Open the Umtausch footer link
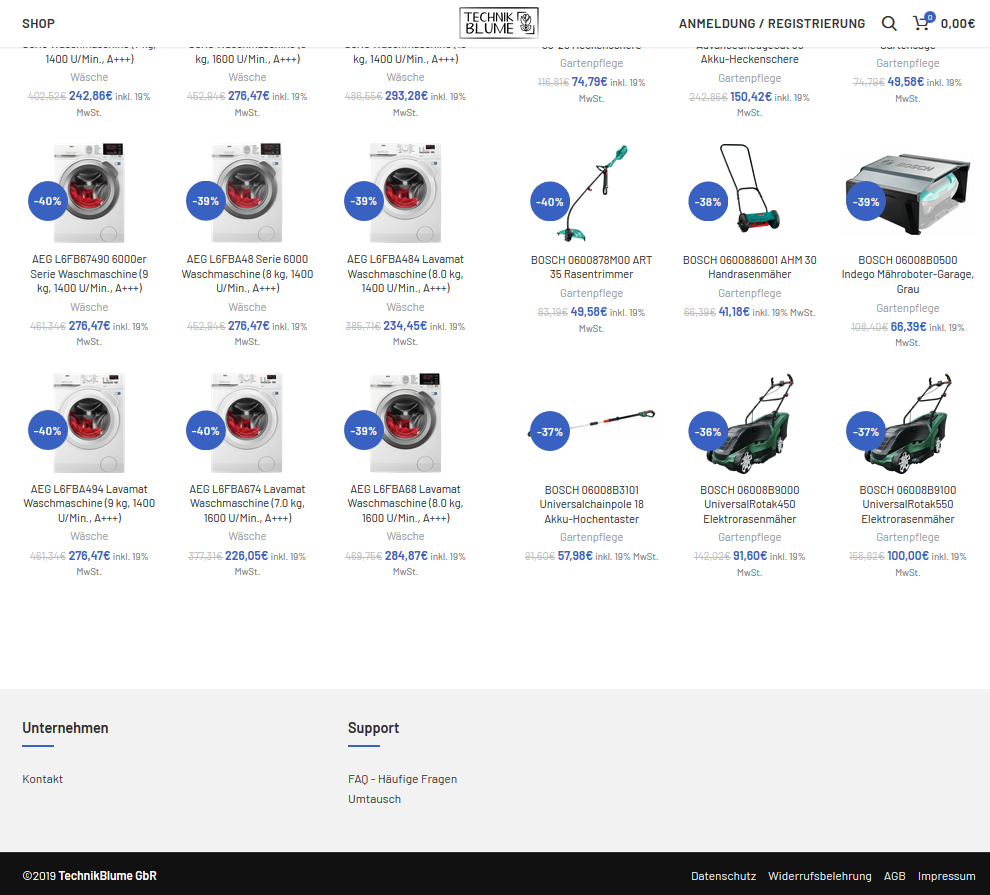Screen dimensions: 990x895 (374, 799)
